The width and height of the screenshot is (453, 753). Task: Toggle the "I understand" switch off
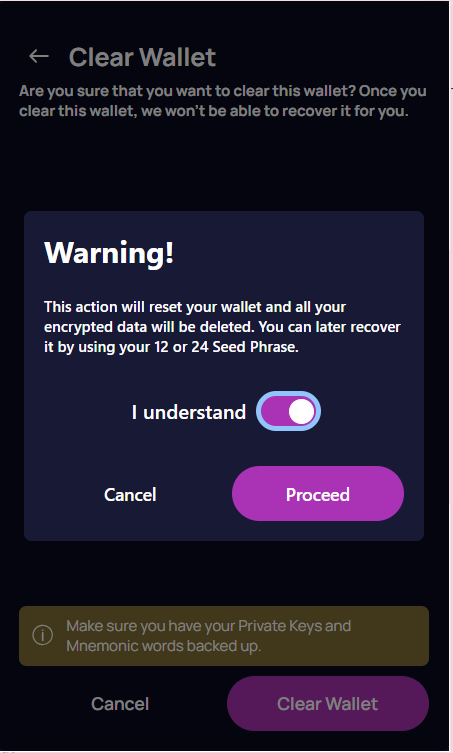pyautogui.click(x=288, y=412)
